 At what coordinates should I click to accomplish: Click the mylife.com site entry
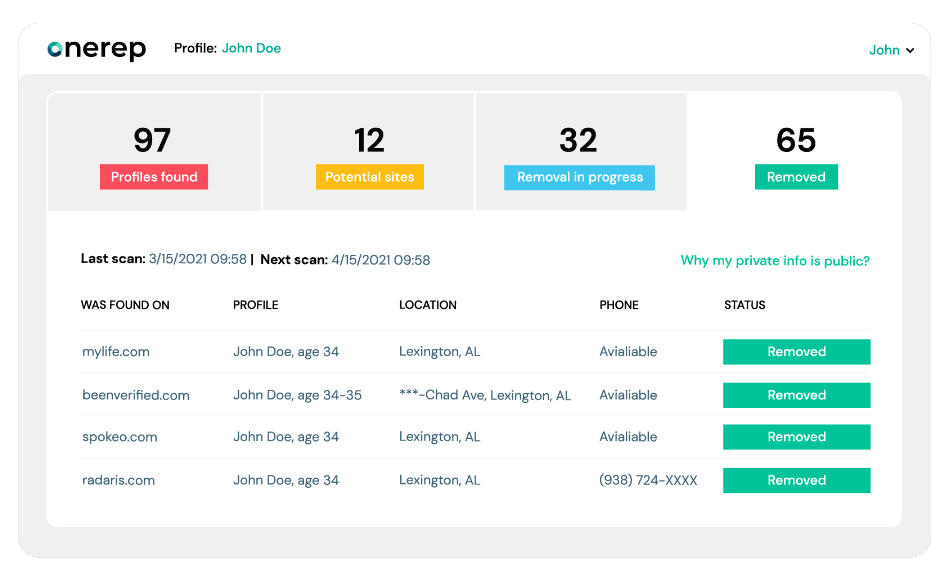pos(115,351)
